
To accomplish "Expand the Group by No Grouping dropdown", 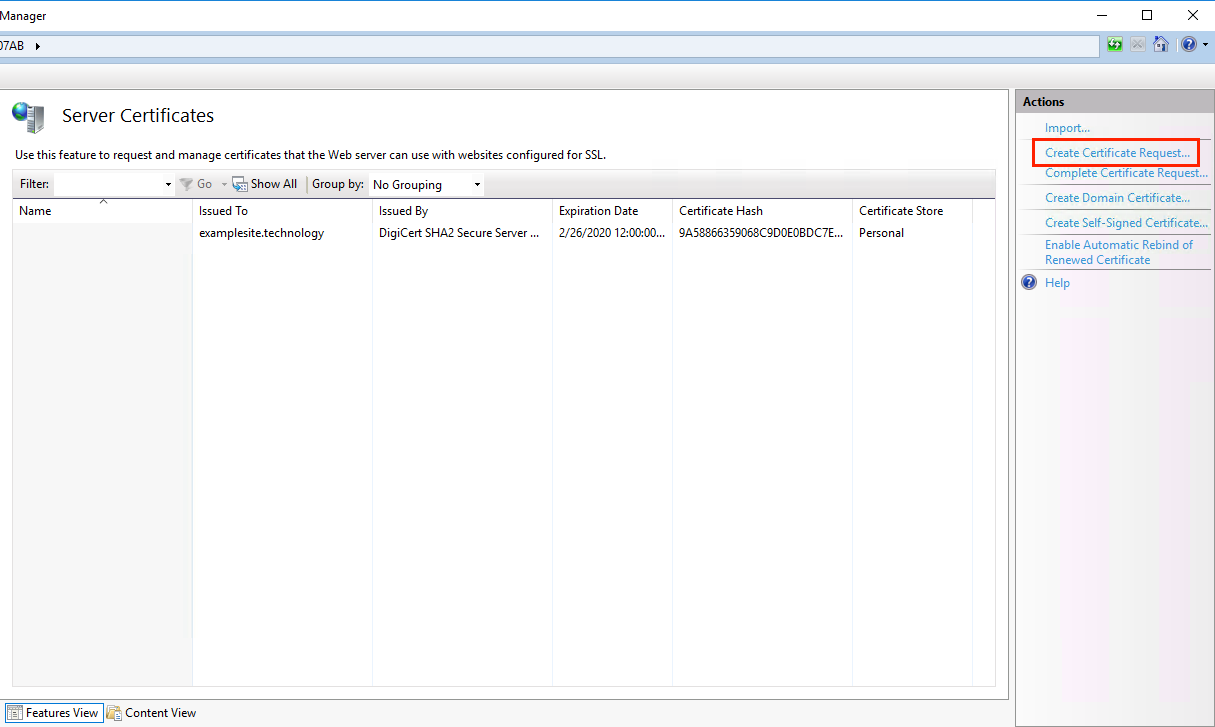I will [477, 185].
